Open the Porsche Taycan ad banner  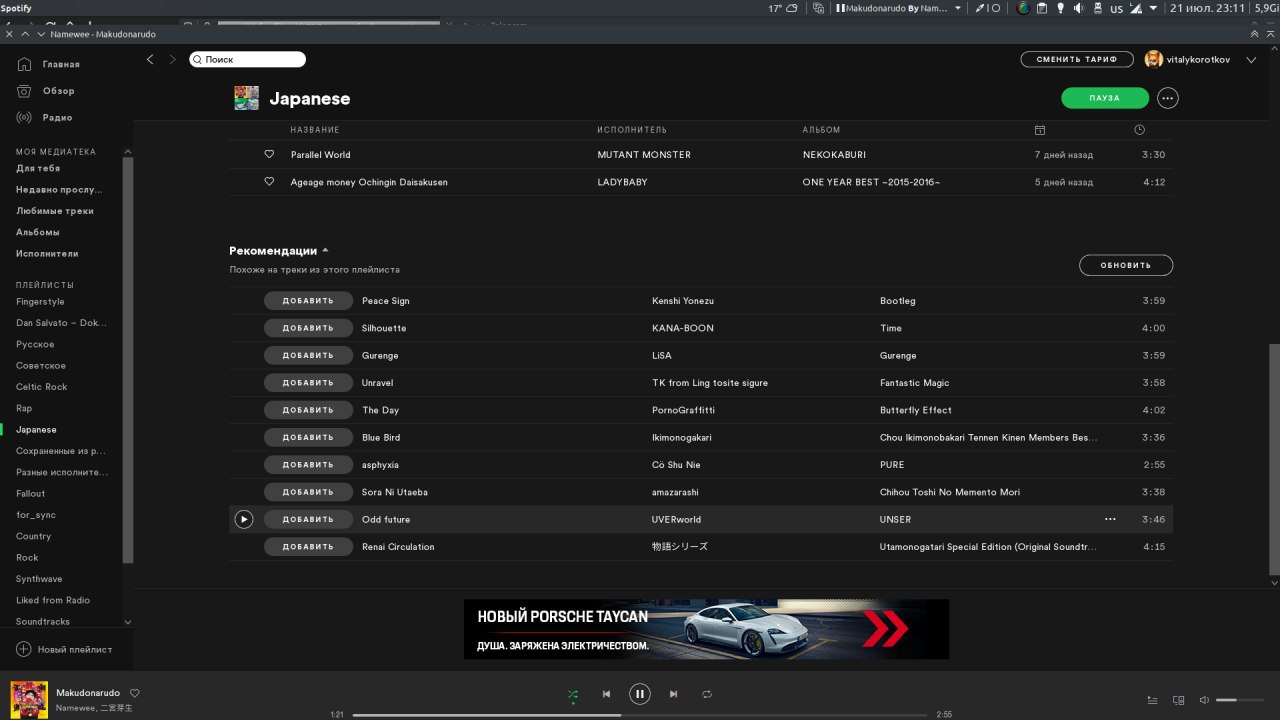tap(706, 629)
